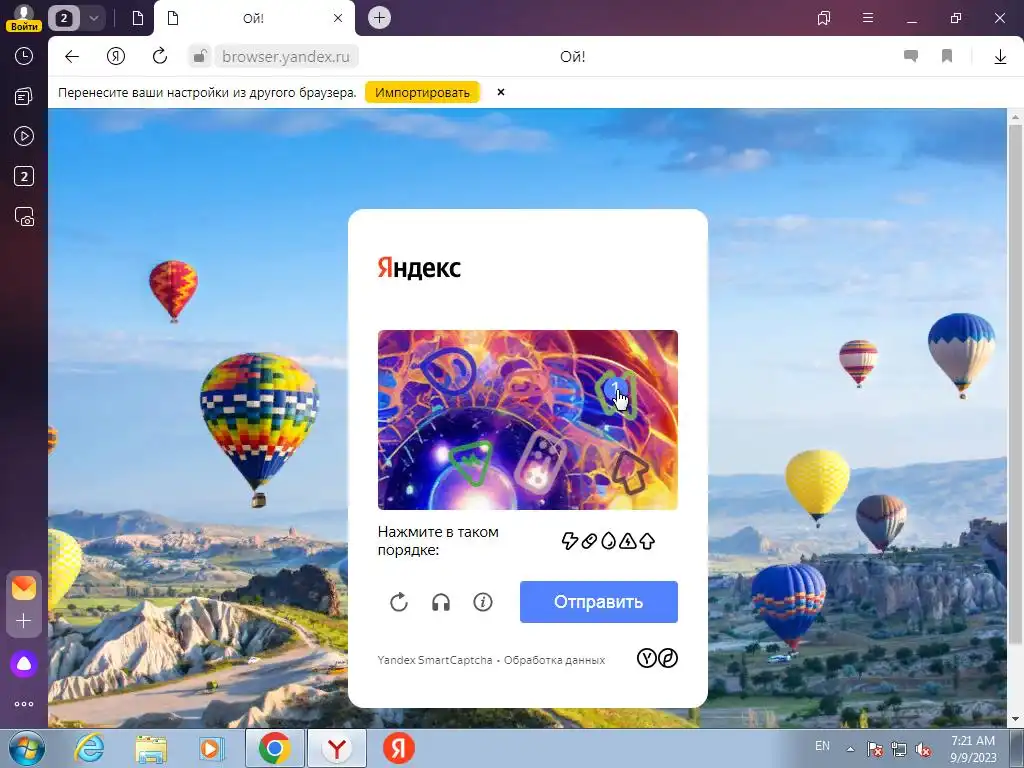The height and width of the screenshot is (768, 1024).
Task: Open the screenshot tool in sidebar
Action: click(24, 217)
